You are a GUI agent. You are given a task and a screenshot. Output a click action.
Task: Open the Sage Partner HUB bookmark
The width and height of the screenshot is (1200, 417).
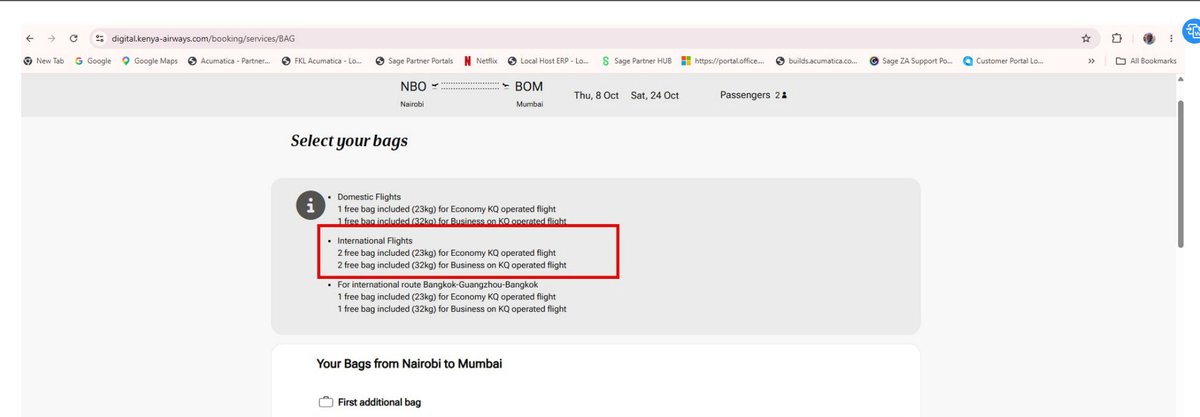[636, 60]
